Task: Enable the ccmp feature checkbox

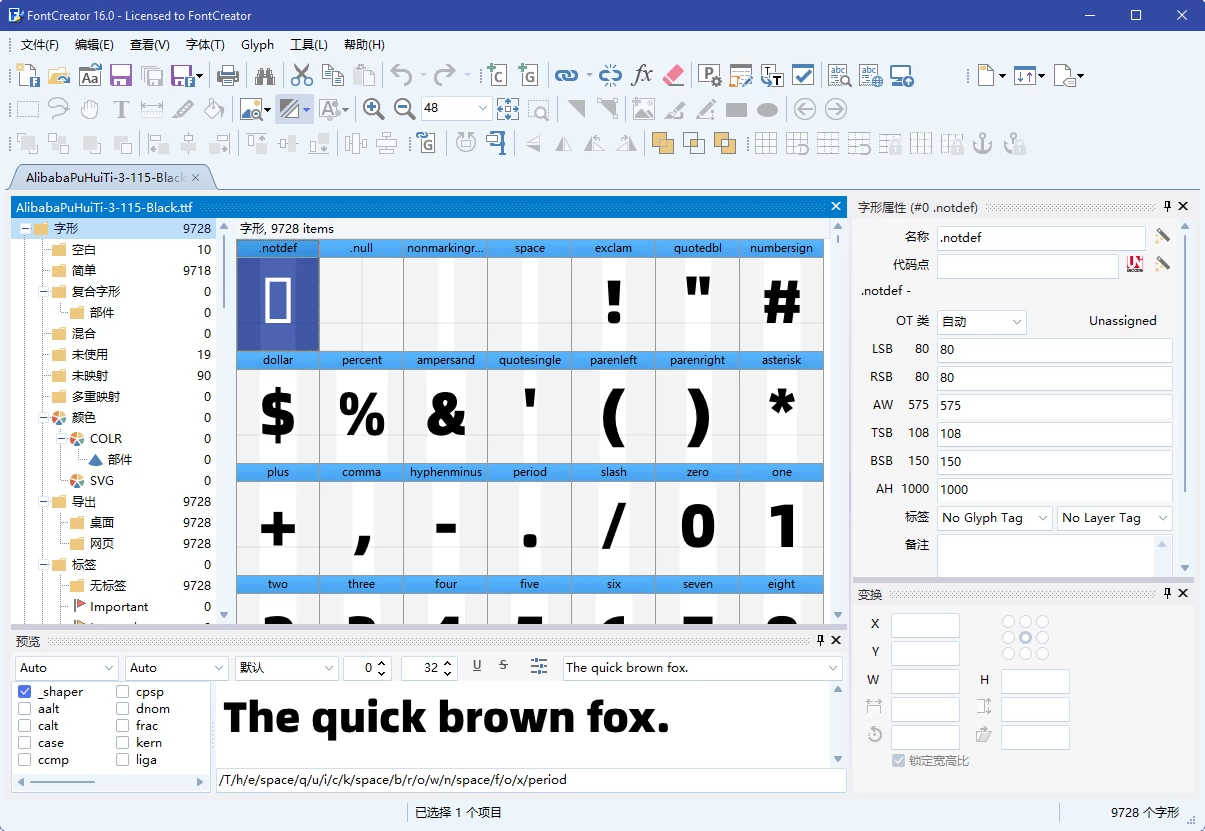Action: [25, 760]
